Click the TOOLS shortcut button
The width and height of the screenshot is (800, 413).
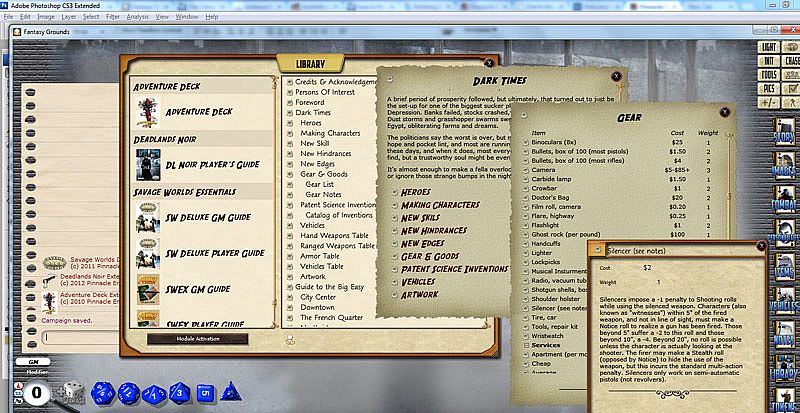point(768,75)
